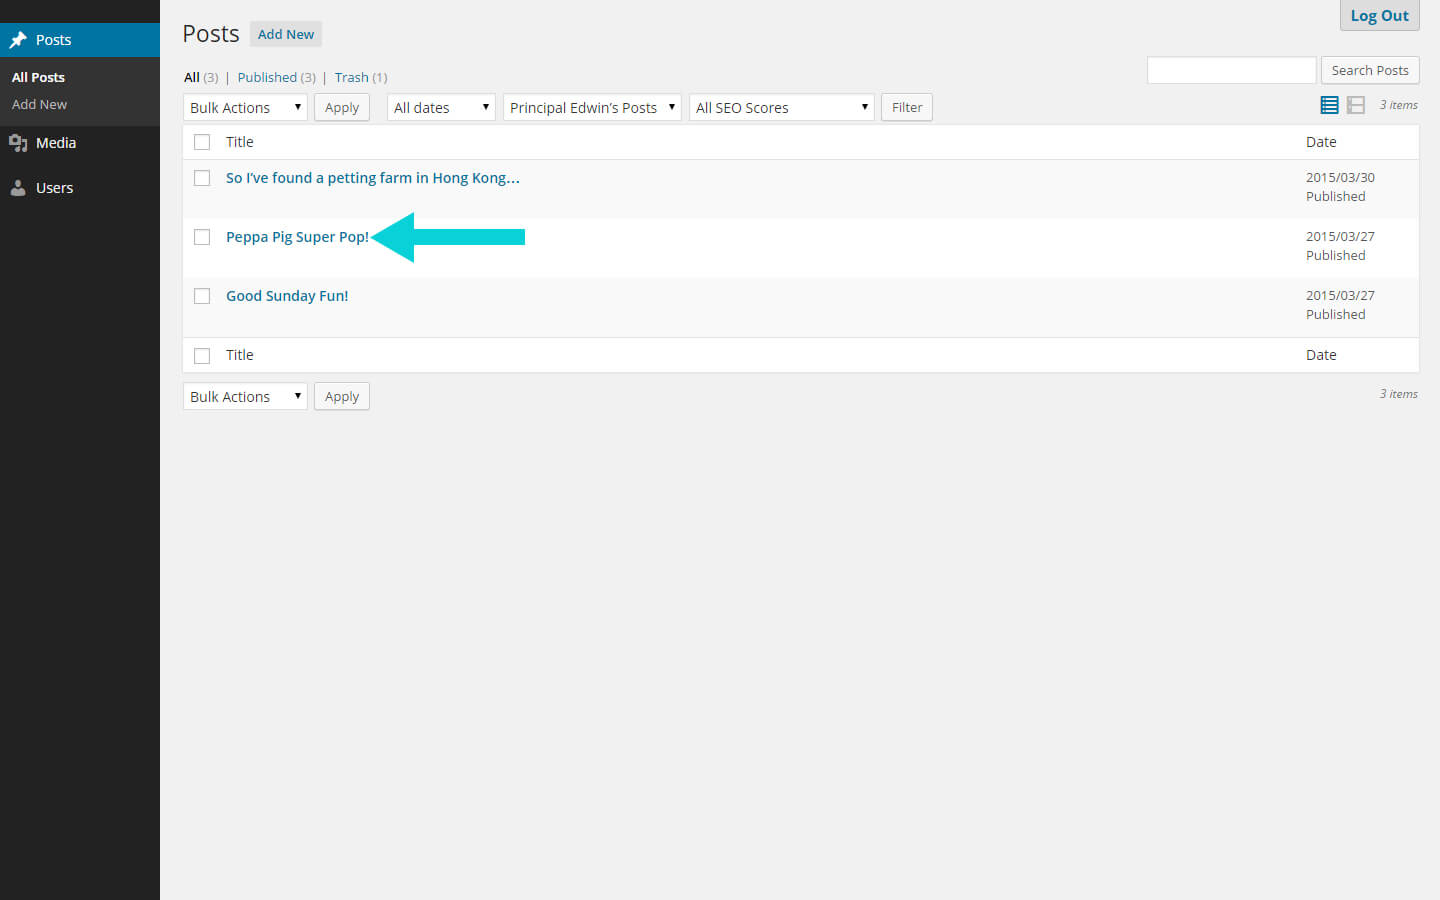The height and width of the screenshot is (900, 1440).
Task: Select Users in the sidebar menu
Action: [x=54, y=188]
